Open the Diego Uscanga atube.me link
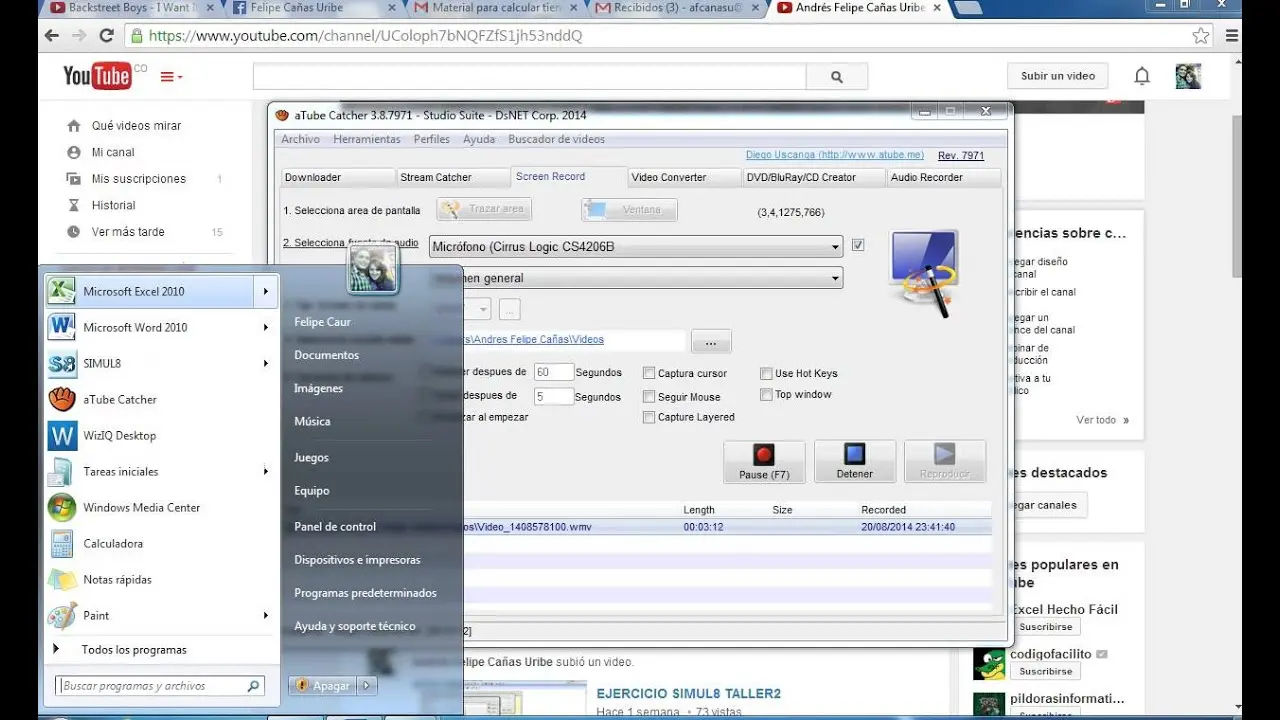The height and width of the screenshot is (720, 1280). click(x=834, y=156)
